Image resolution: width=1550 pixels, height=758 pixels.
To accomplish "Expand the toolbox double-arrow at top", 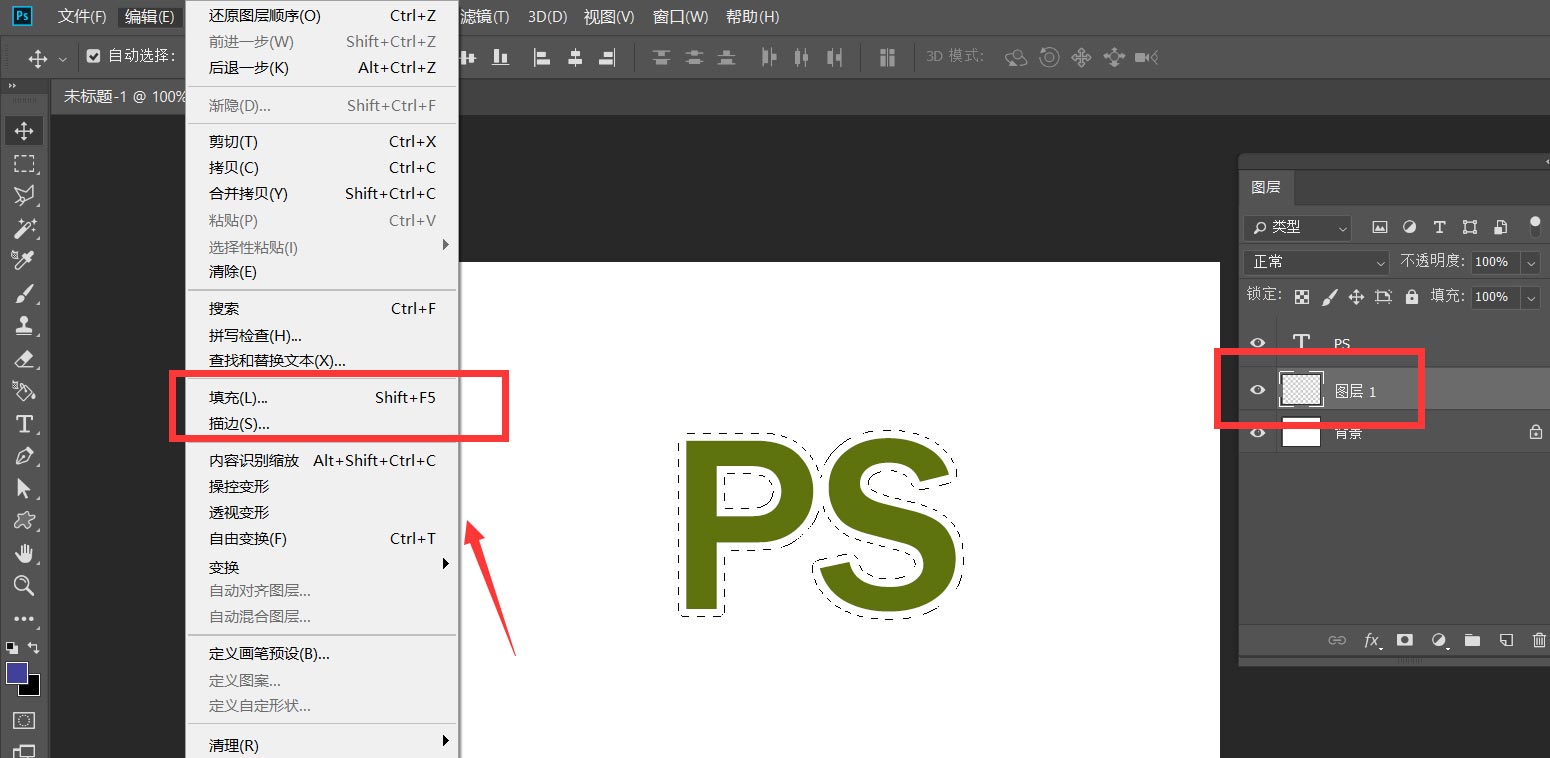I will (13, 87).
